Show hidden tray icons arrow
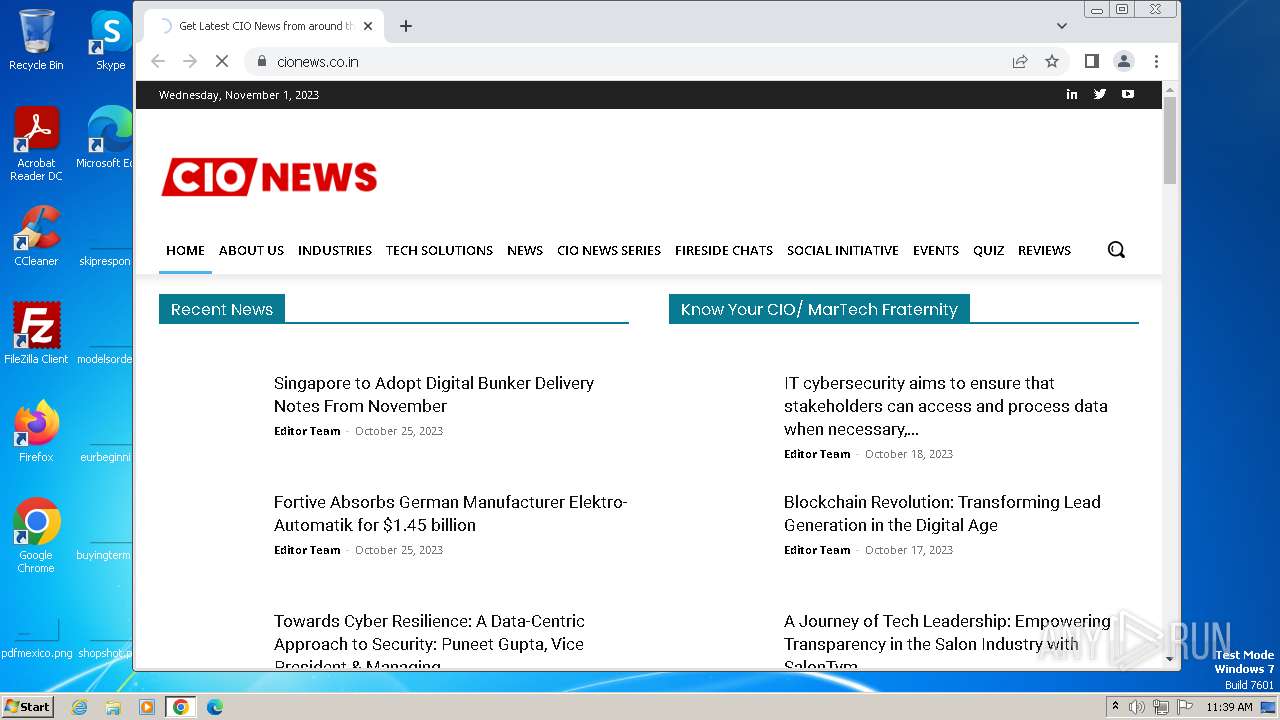Image resolution: width=1280 pixels, height=720 pixels. tap(1115, 707)
